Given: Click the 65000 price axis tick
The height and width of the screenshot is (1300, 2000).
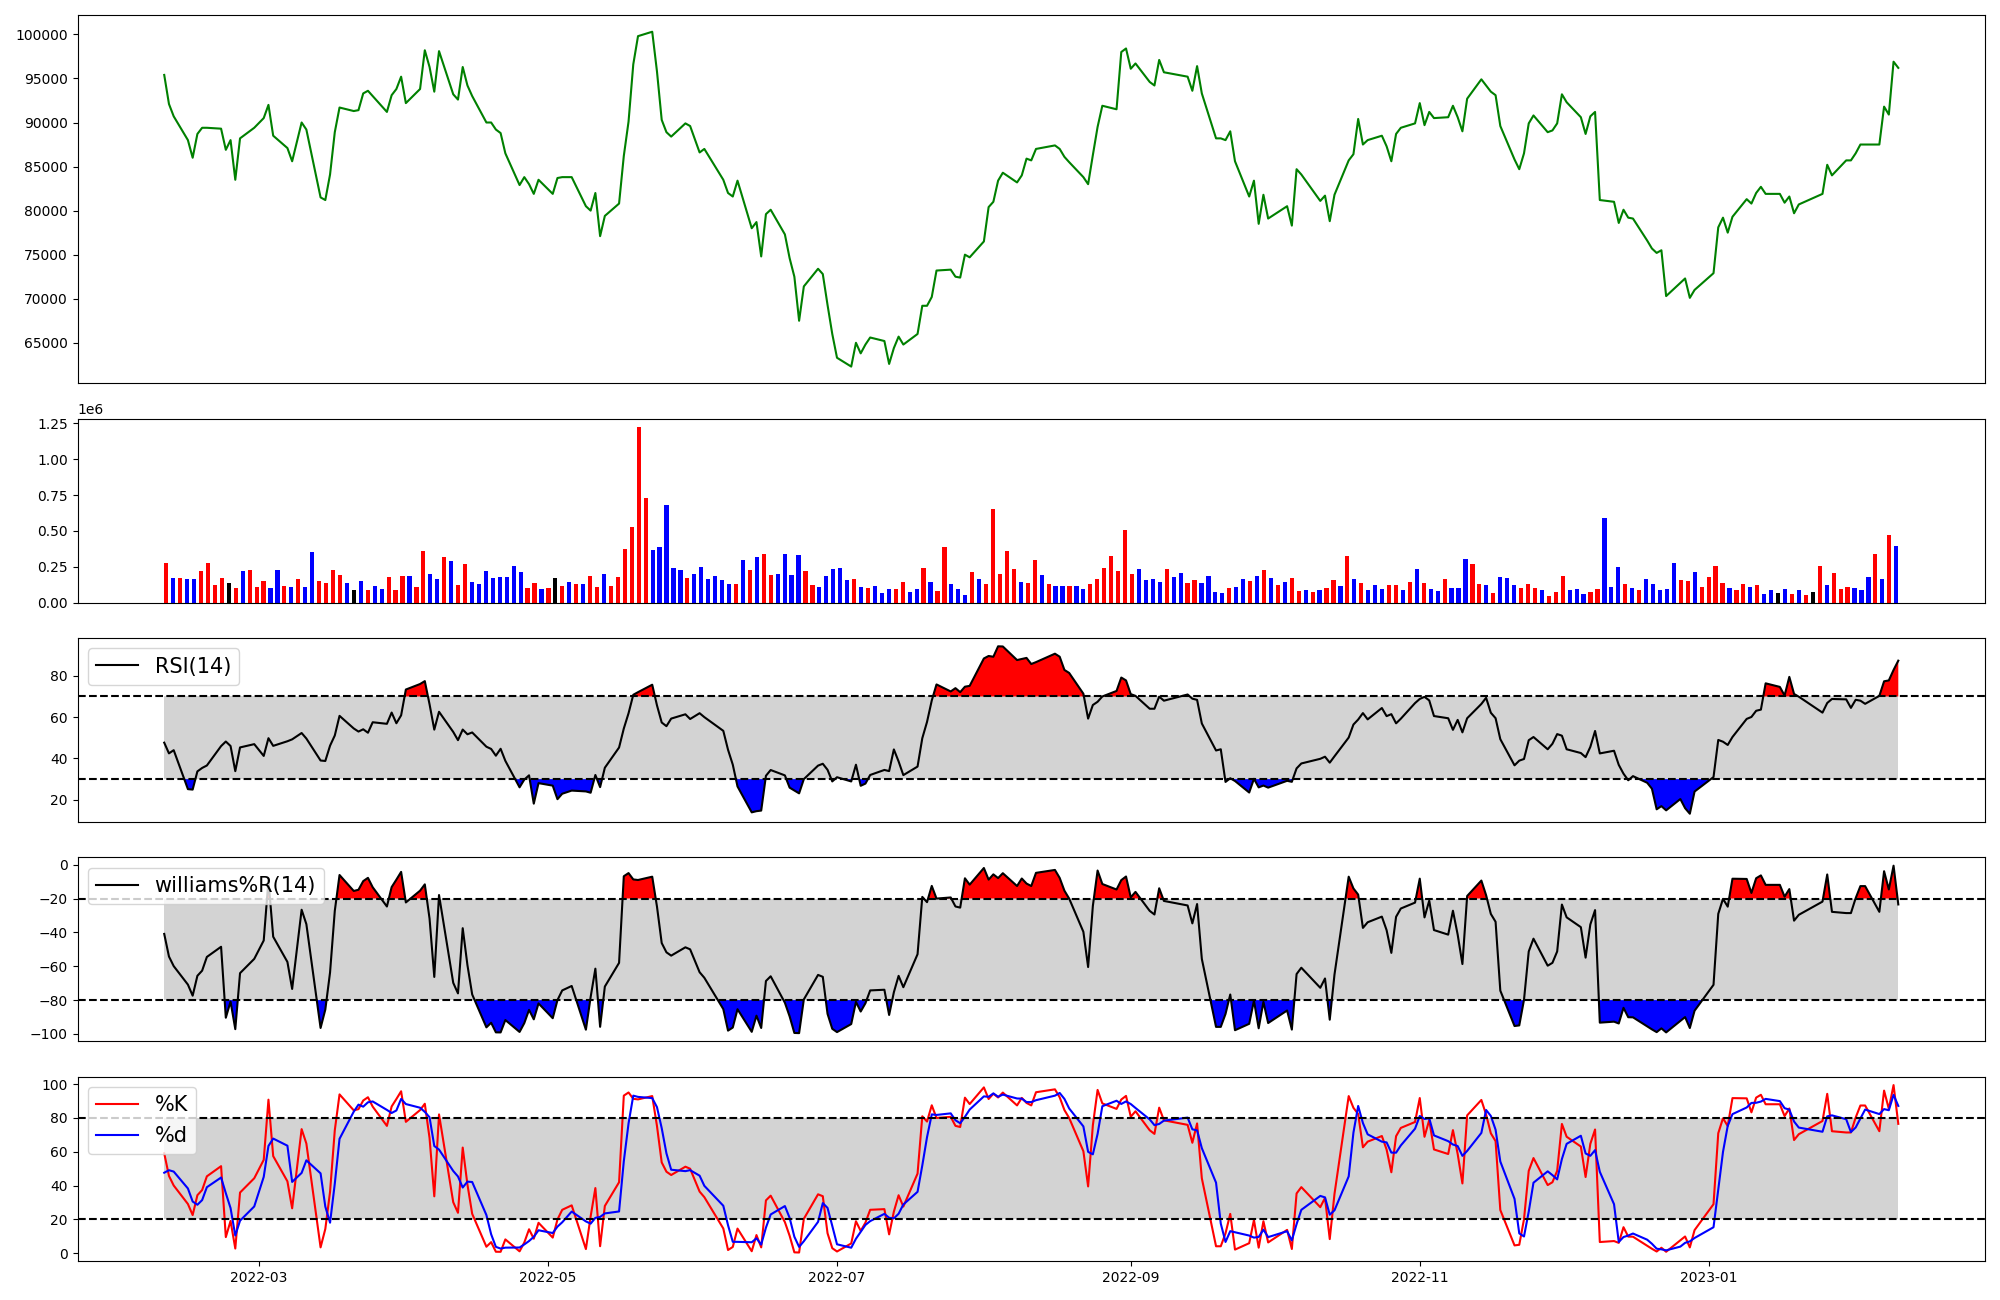Looking at the screenshot, I should 45,343.
